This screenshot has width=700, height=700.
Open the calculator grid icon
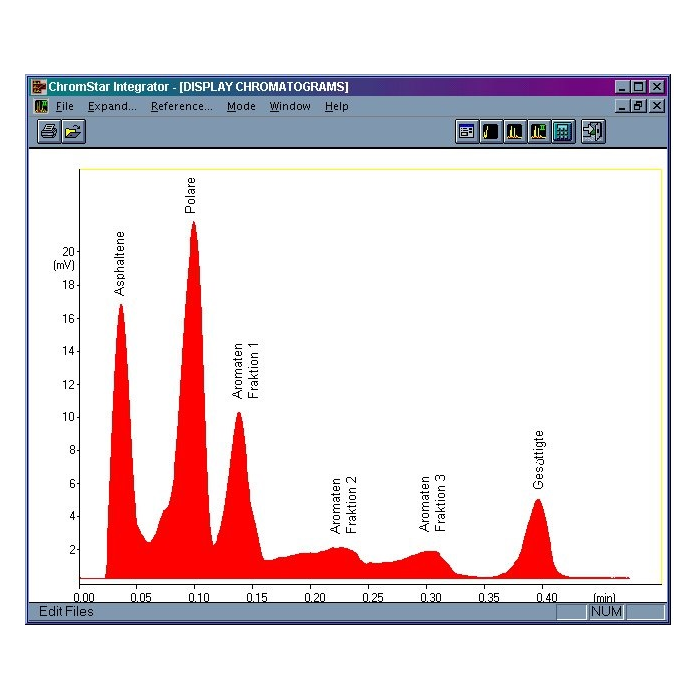(562, 131)
